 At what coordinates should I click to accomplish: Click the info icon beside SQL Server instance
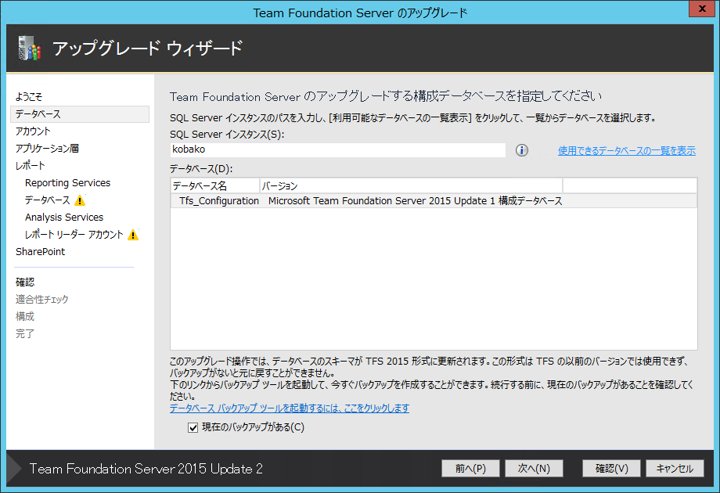click(522, 150)
